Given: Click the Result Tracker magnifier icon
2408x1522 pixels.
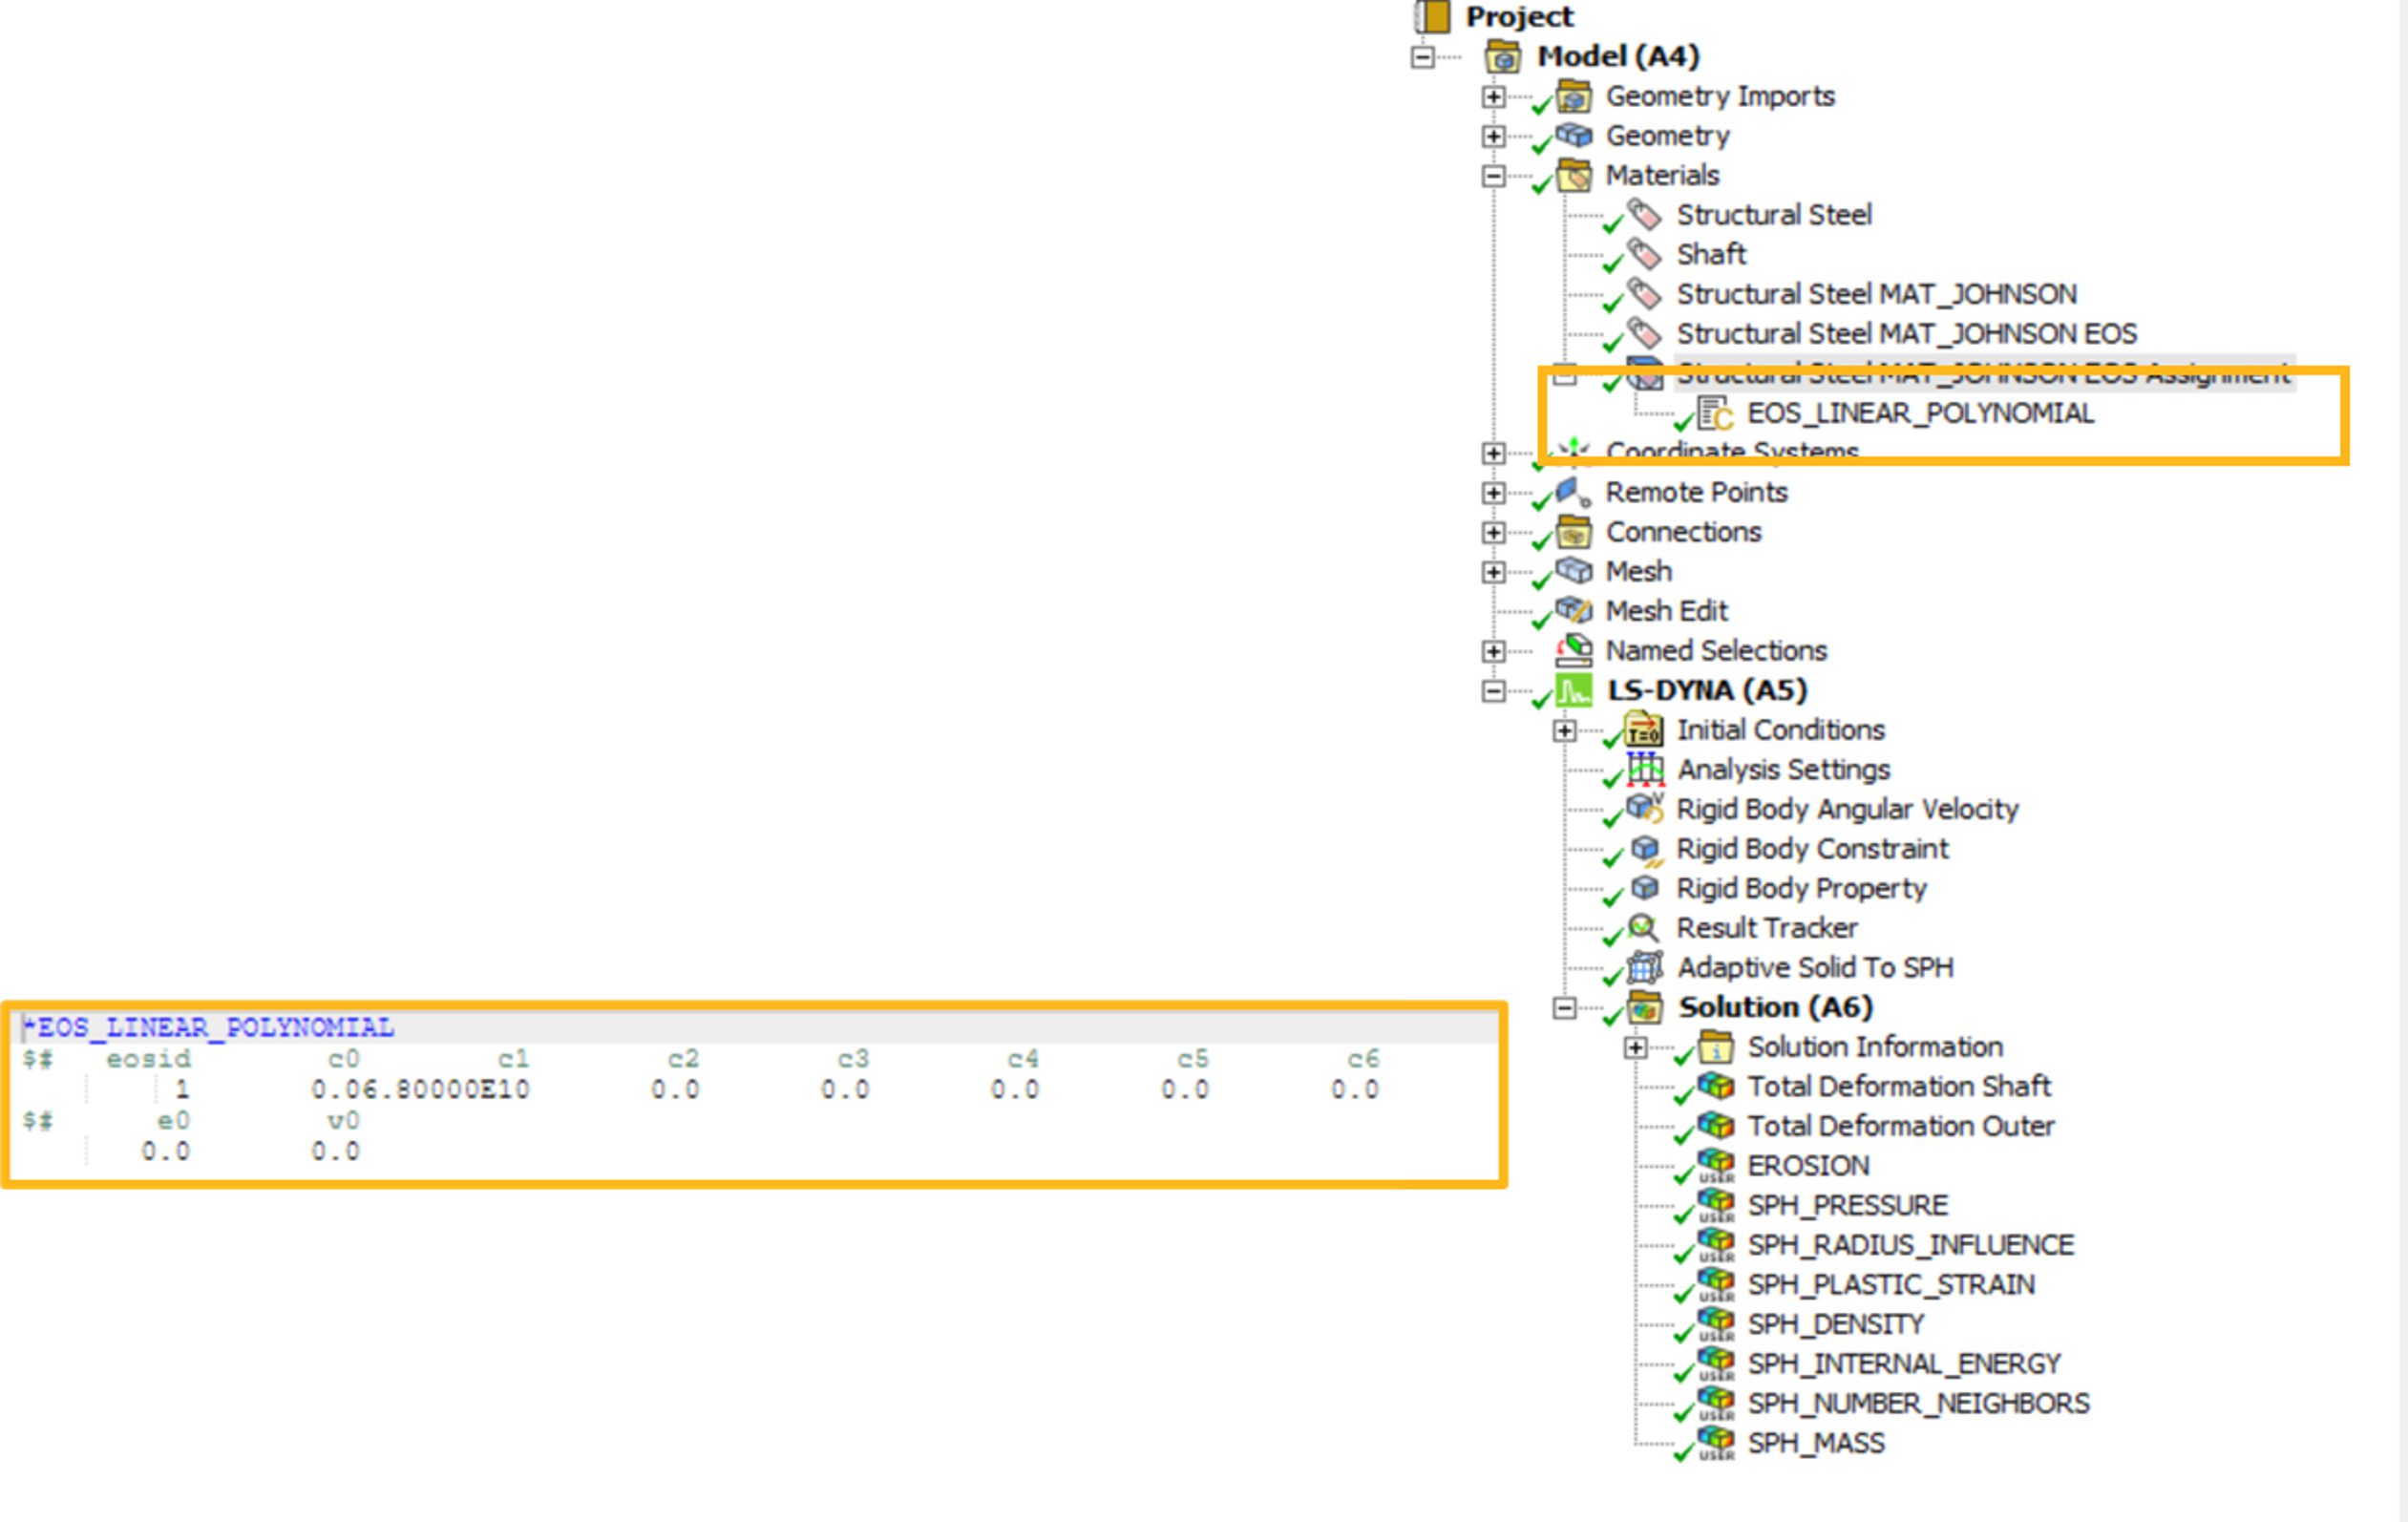Looking at the screenshot, I should click(1644, 927).
